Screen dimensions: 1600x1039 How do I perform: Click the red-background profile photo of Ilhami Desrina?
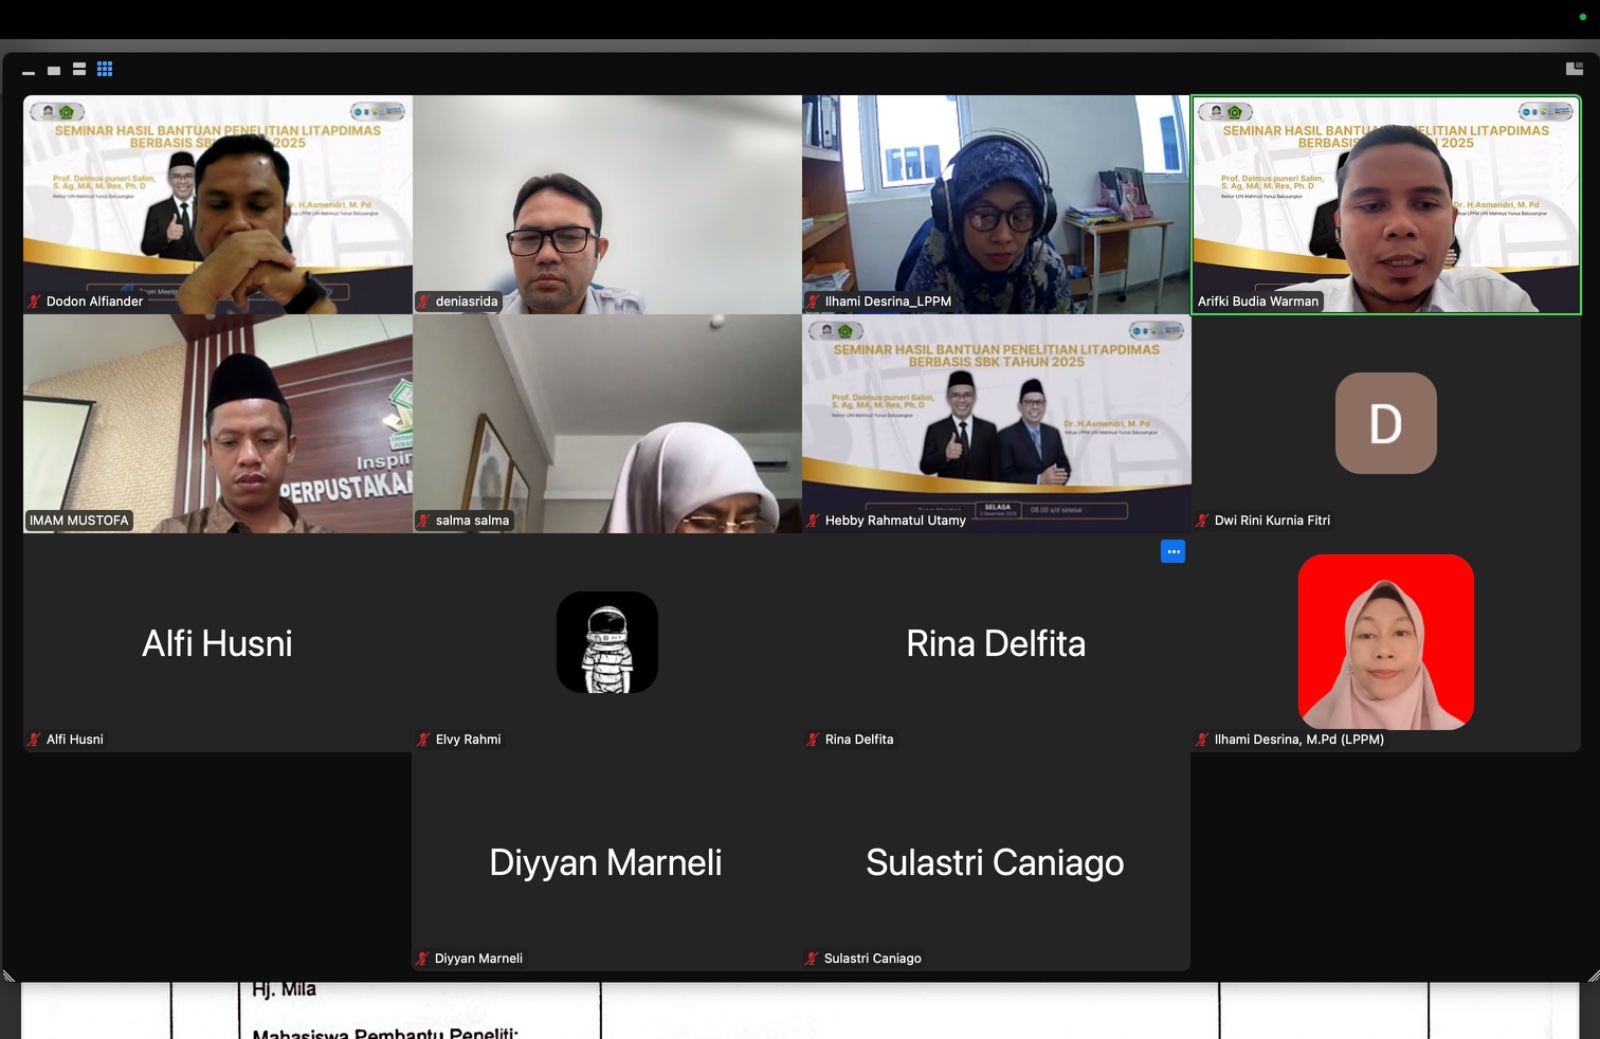pyautogui.click(x=1385, y=642)
